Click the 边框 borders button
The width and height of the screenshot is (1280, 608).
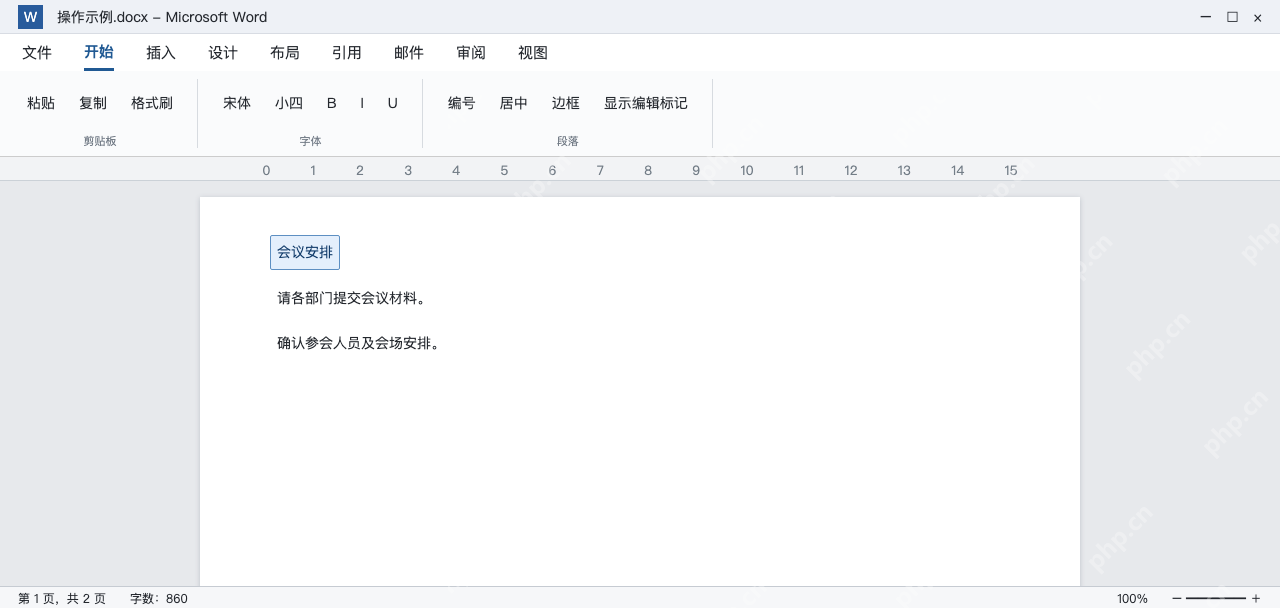pyautogui.click(x=566, y=103)
